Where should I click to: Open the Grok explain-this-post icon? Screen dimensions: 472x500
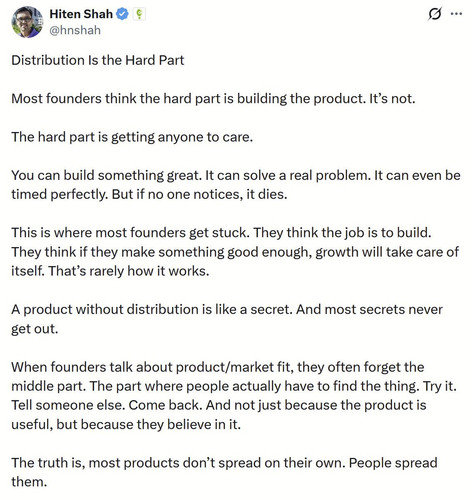point(435,14)
